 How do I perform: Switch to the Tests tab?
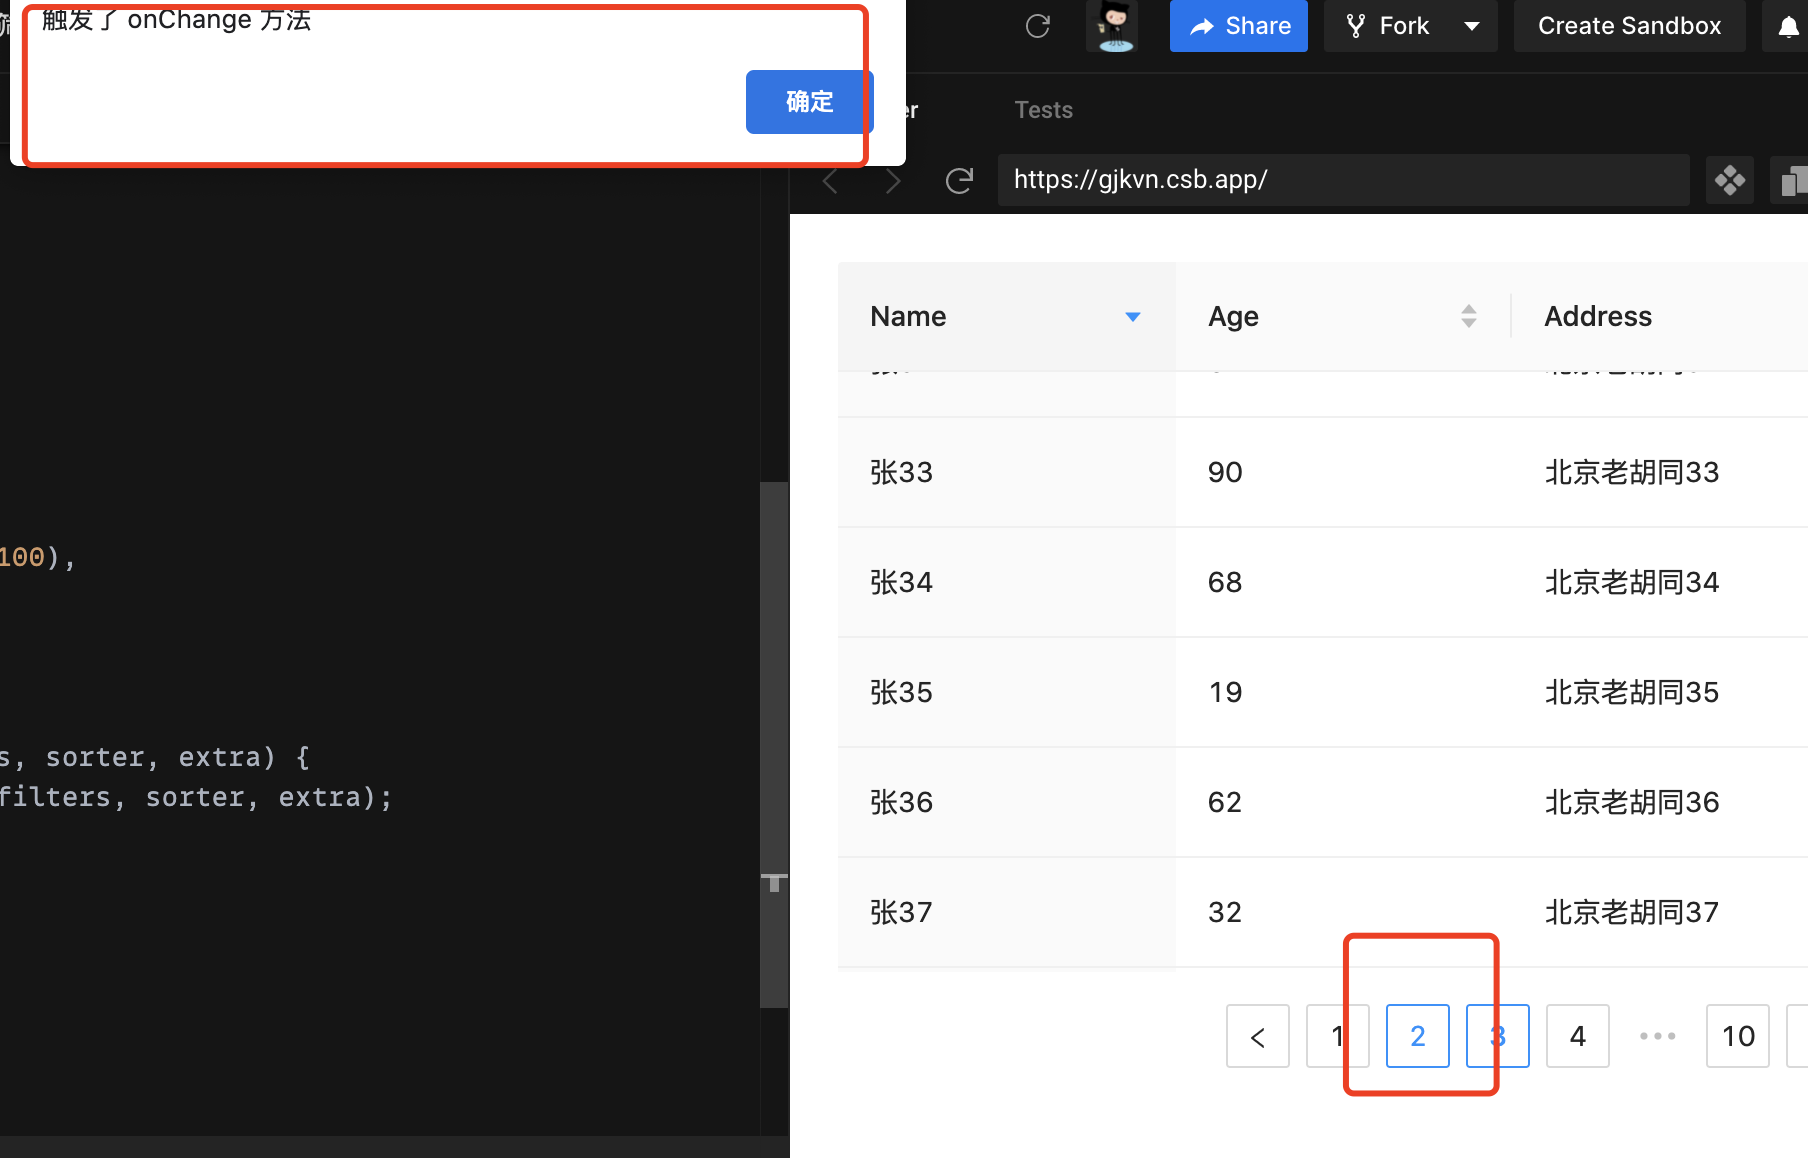1043,110
